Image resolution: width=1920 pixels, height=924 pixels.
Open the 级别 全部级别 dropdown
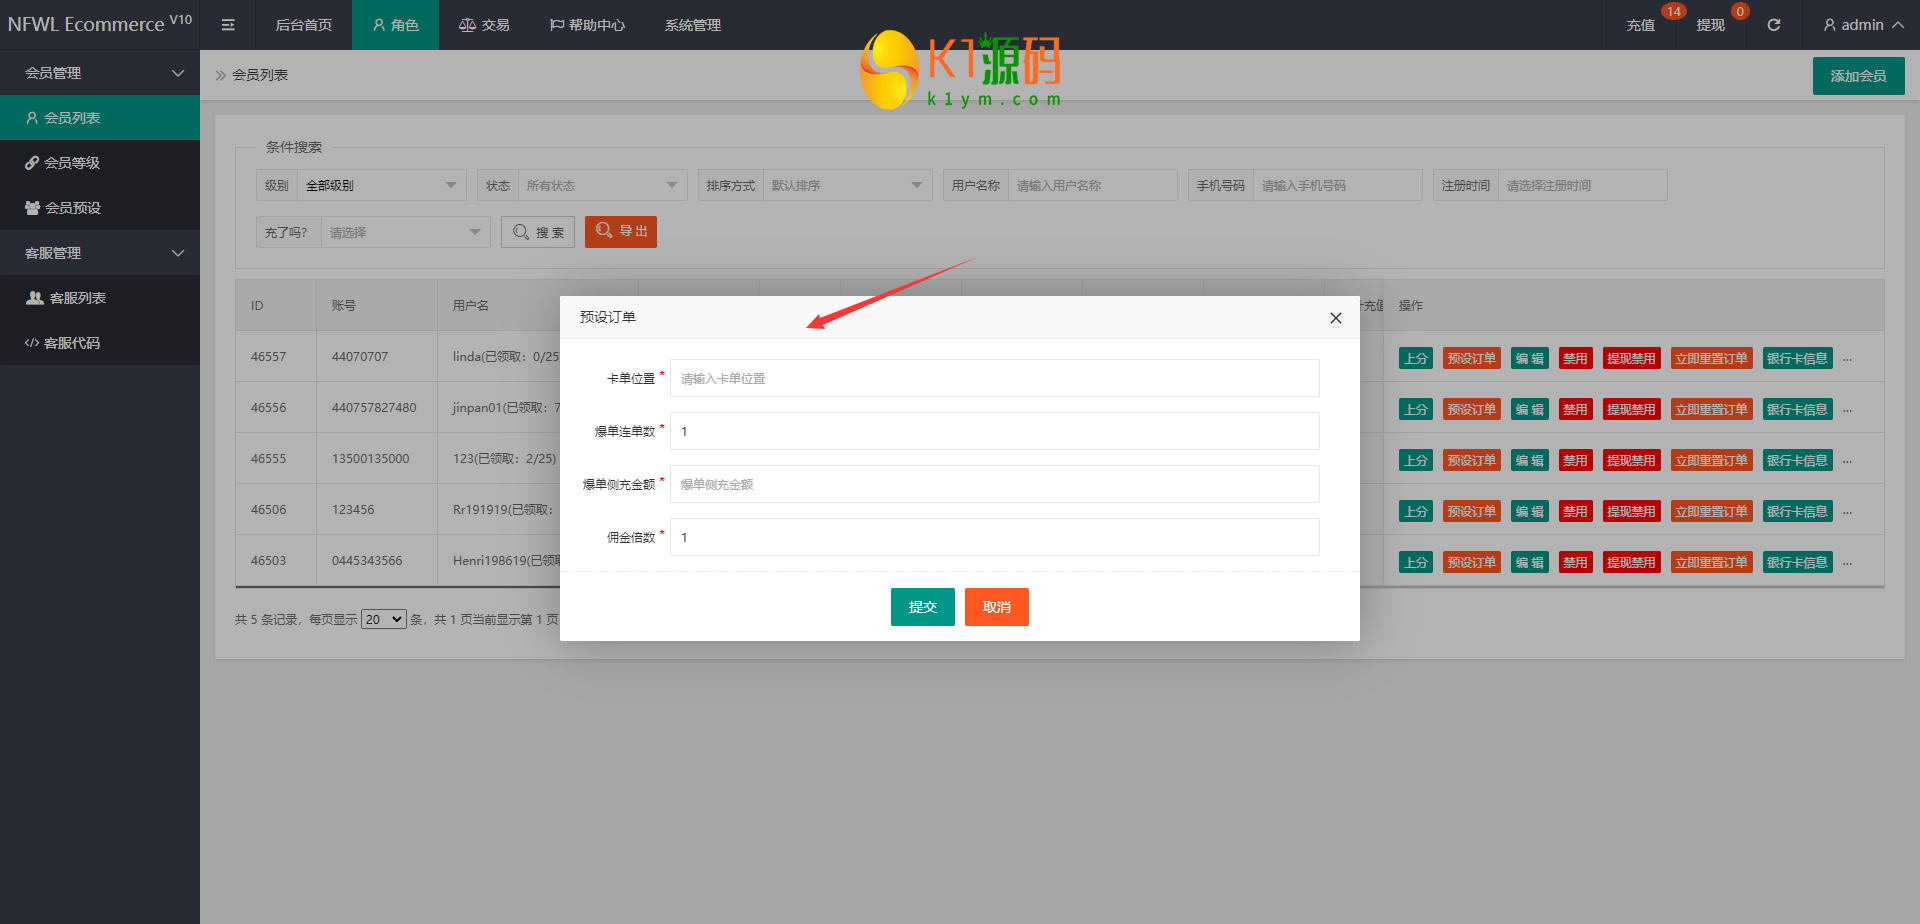[x=381, y=185]
